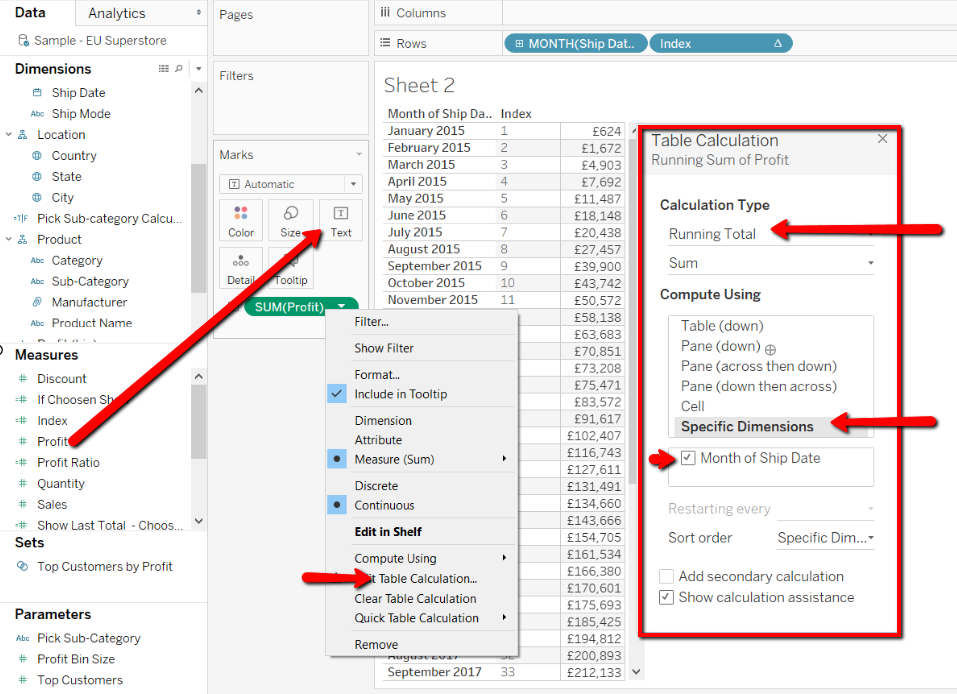Expand the Marks card menu arrow
This screenshot has height=694, width=957.
[359, 154]
